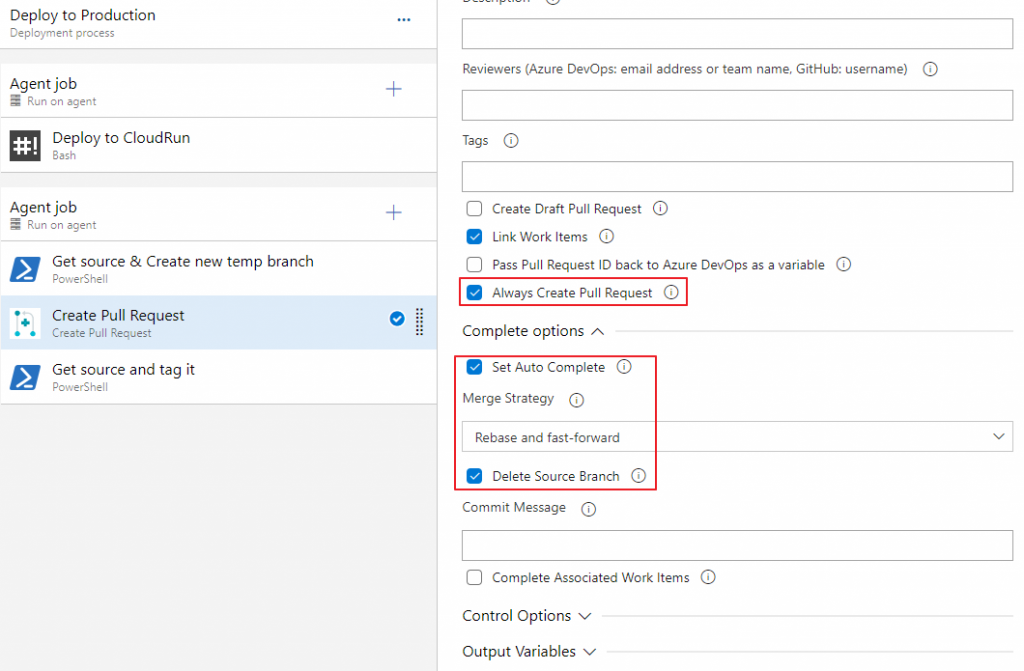The width and height of the screenshot is (1024, 671).
Task: Enable Create Draft Pull Request checkbox
Action: (474, 208)
